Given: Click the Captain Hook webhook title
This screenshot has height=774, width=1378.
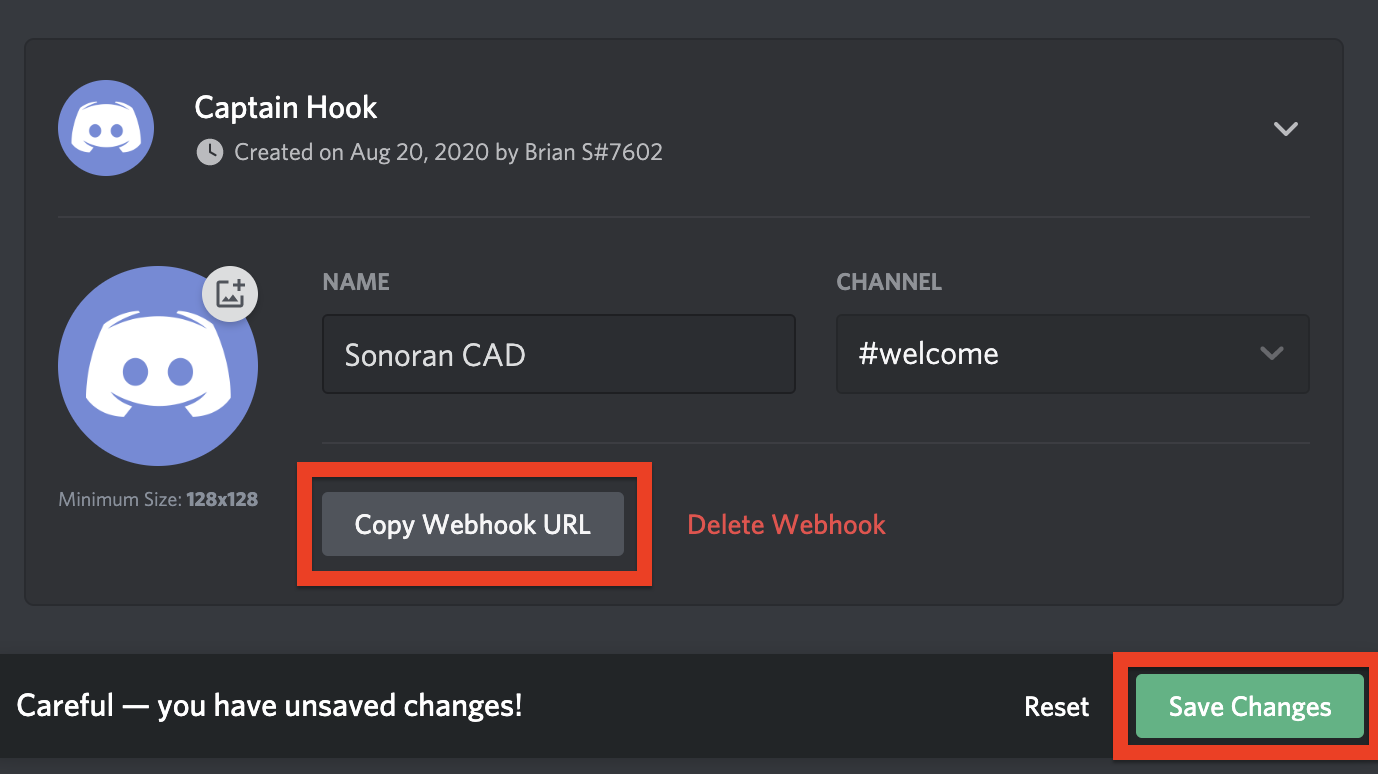Looking at the screenshot, I should point(286,107).
